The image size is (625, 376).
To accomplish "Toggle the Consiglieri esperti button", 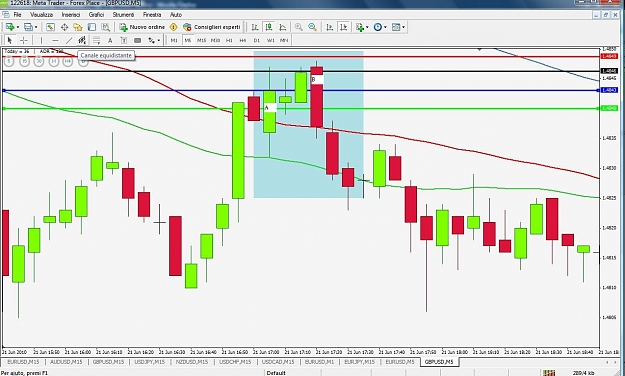I will [212, 27].
